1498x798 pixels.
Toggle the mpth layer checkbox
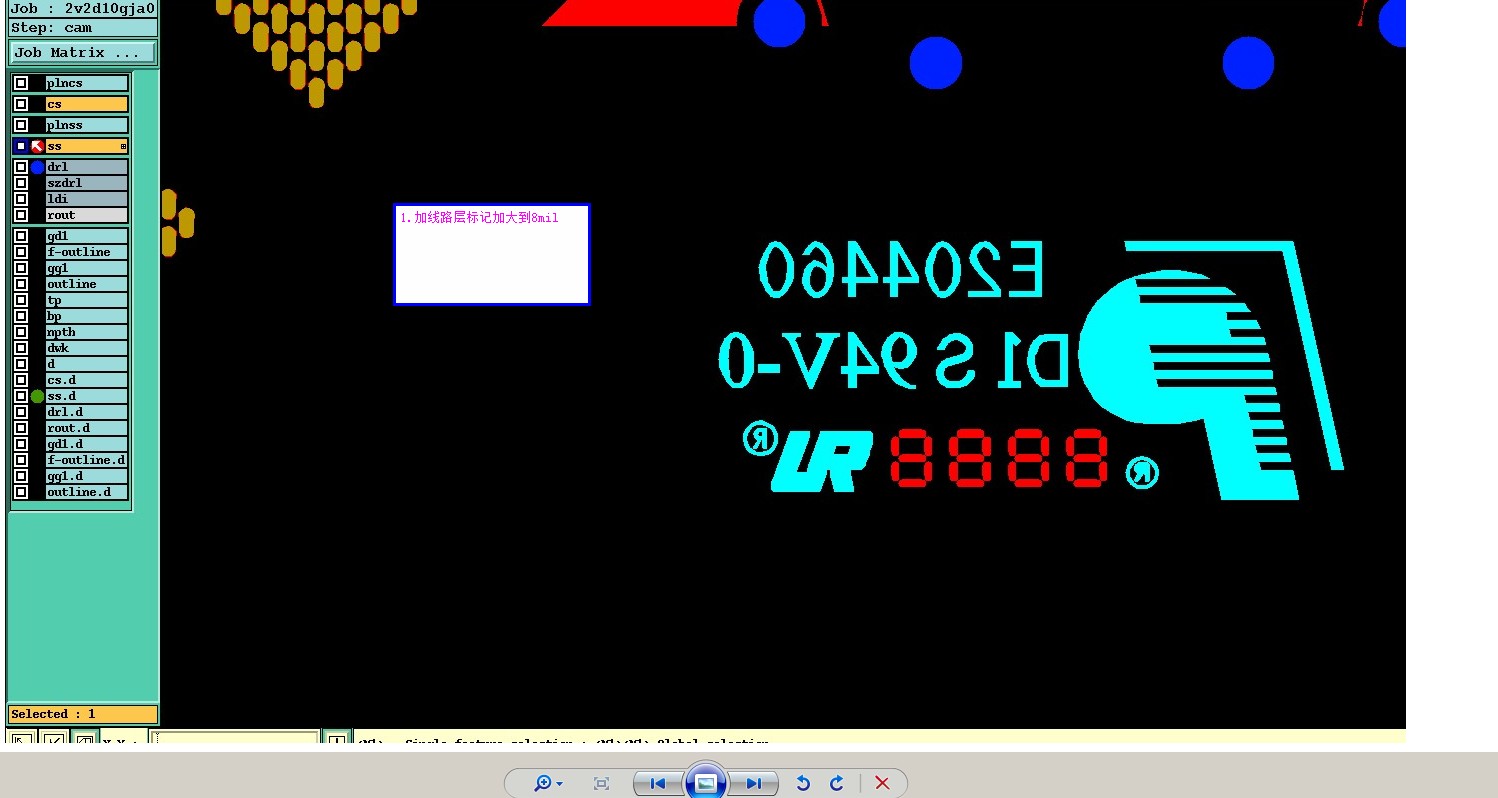coord(21,332)
